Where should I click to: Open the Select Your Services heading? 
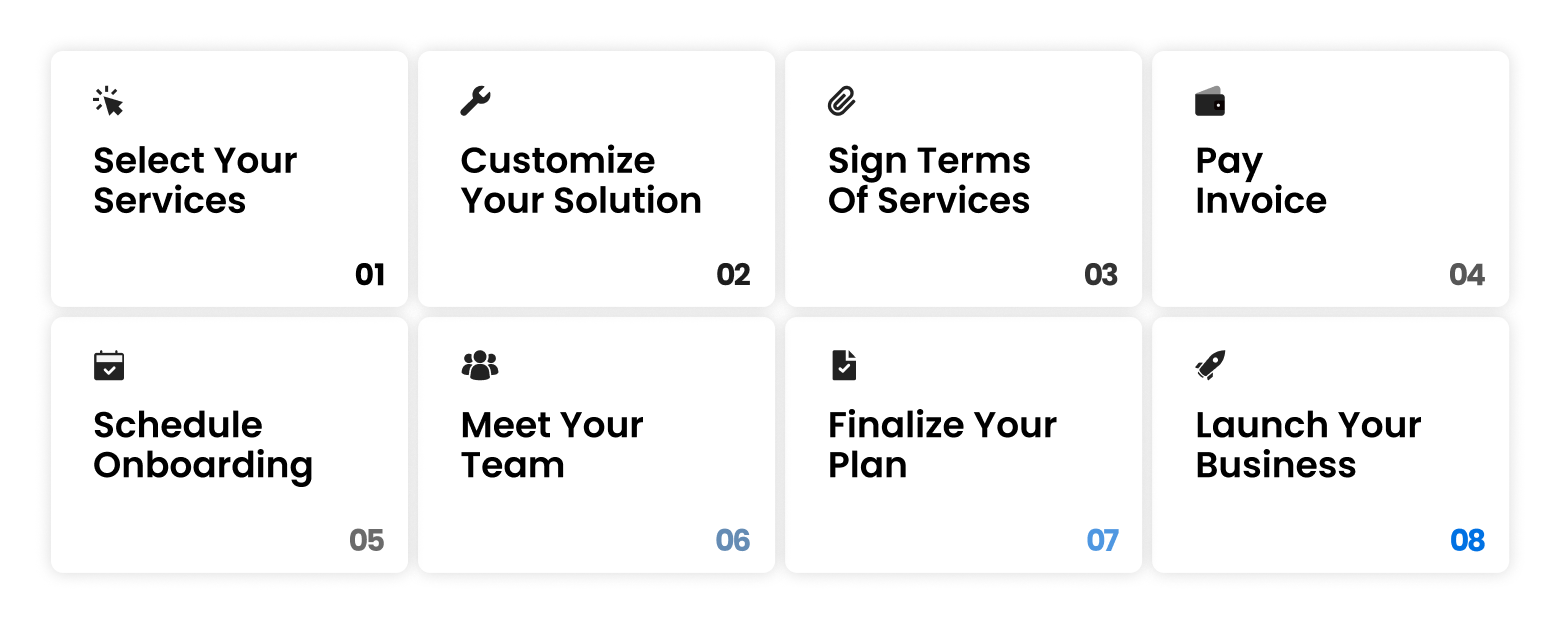(195, 180)
